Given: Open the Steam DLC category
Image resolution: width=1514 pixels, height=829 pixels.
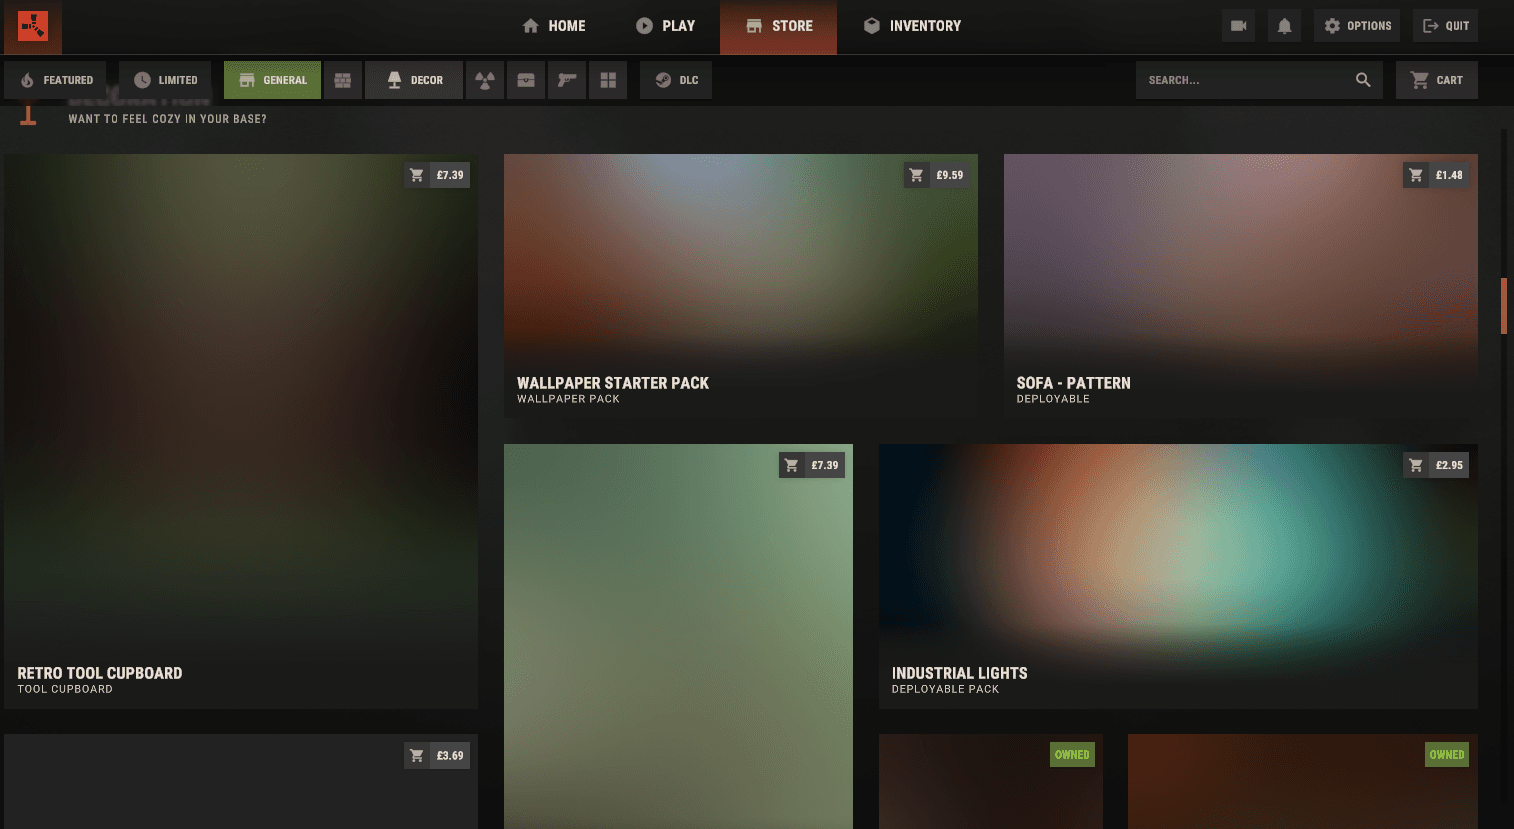Looking at the screenshot, I should [676, 80].
